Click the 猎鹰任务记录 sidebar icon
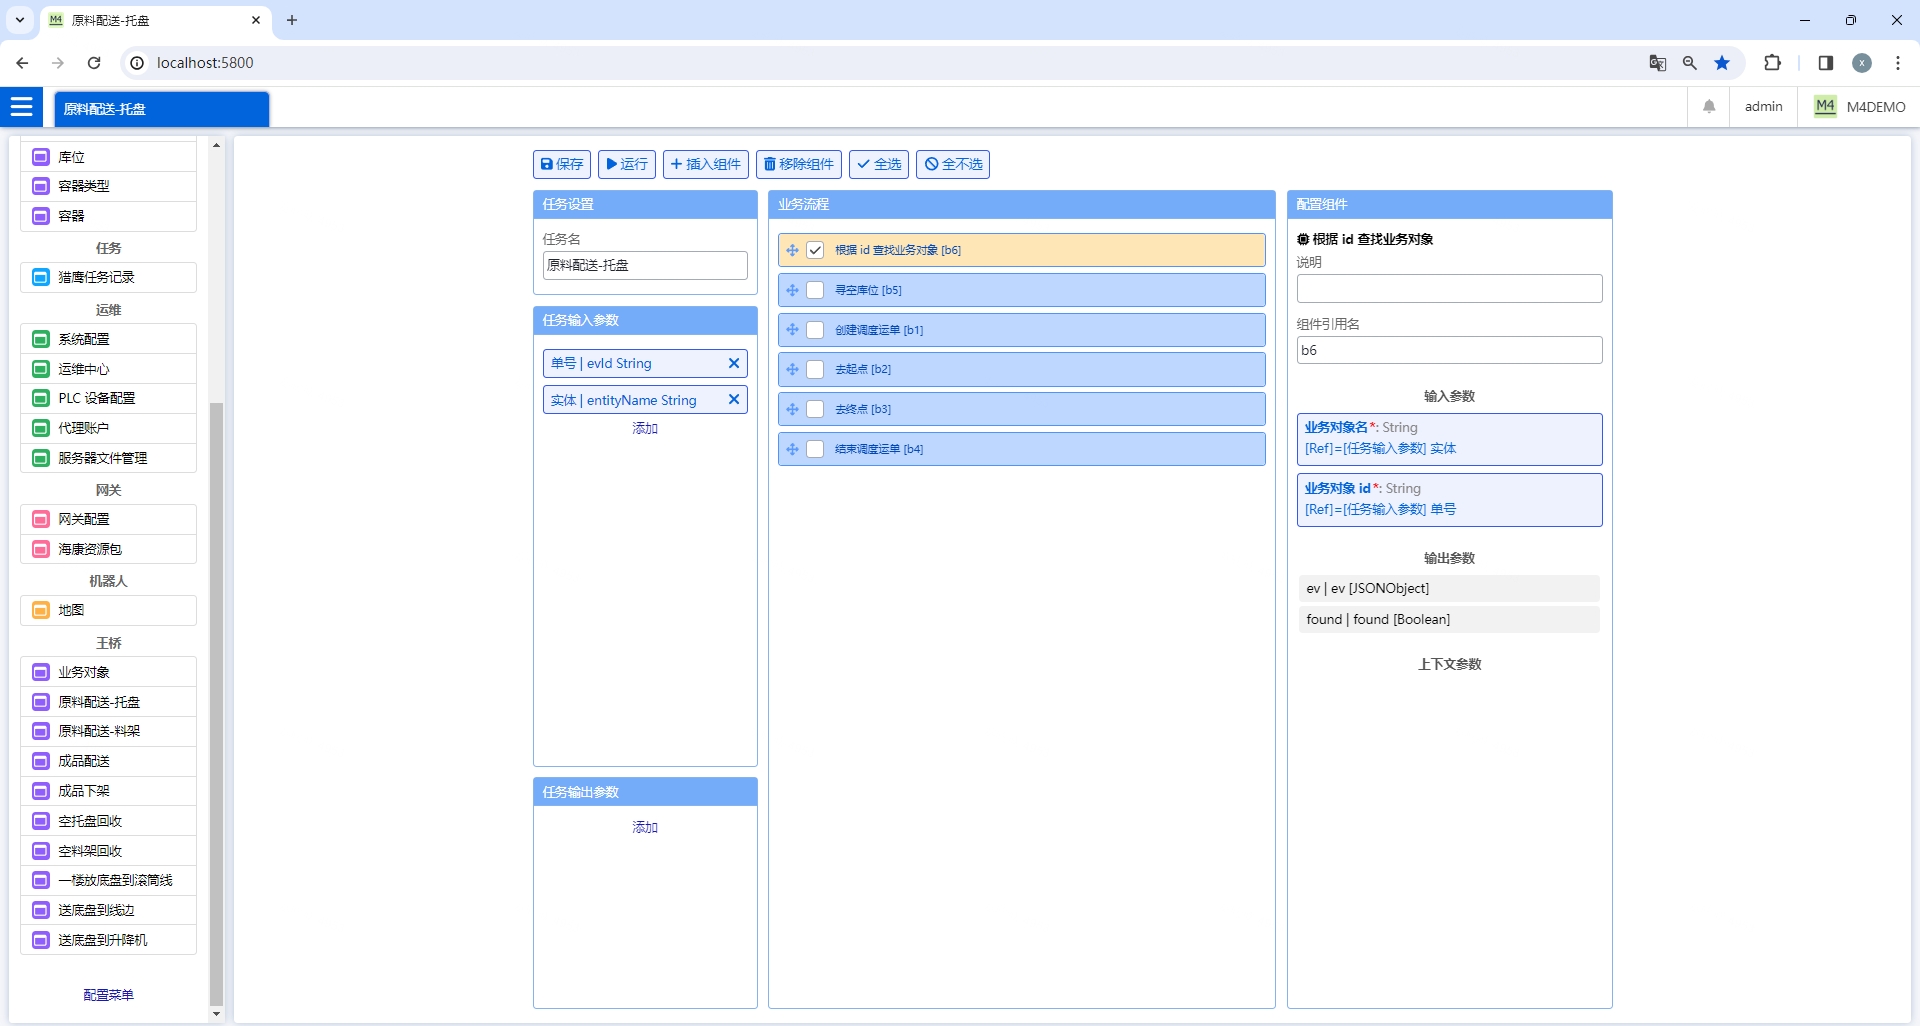This screenshot has width=1920, height=1026. [x=41, y=277]
